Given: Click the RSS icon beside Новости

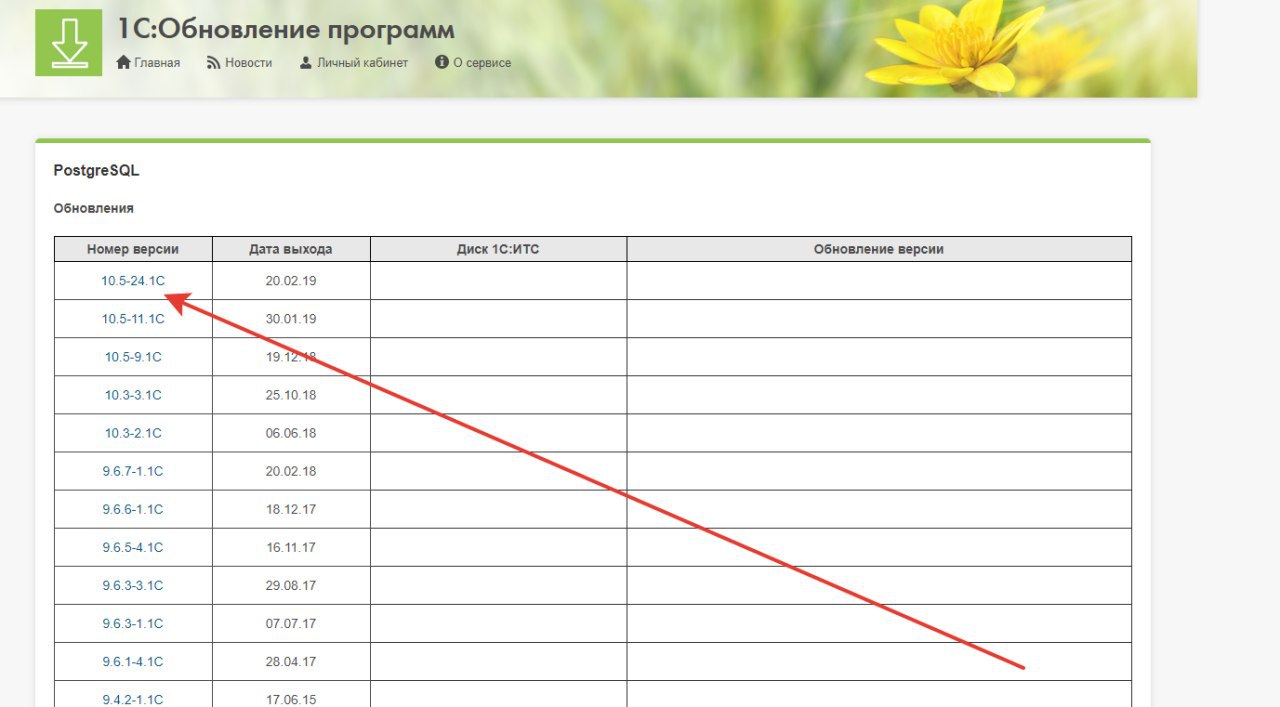Looking at the screenshot, I should pos(214,62).
